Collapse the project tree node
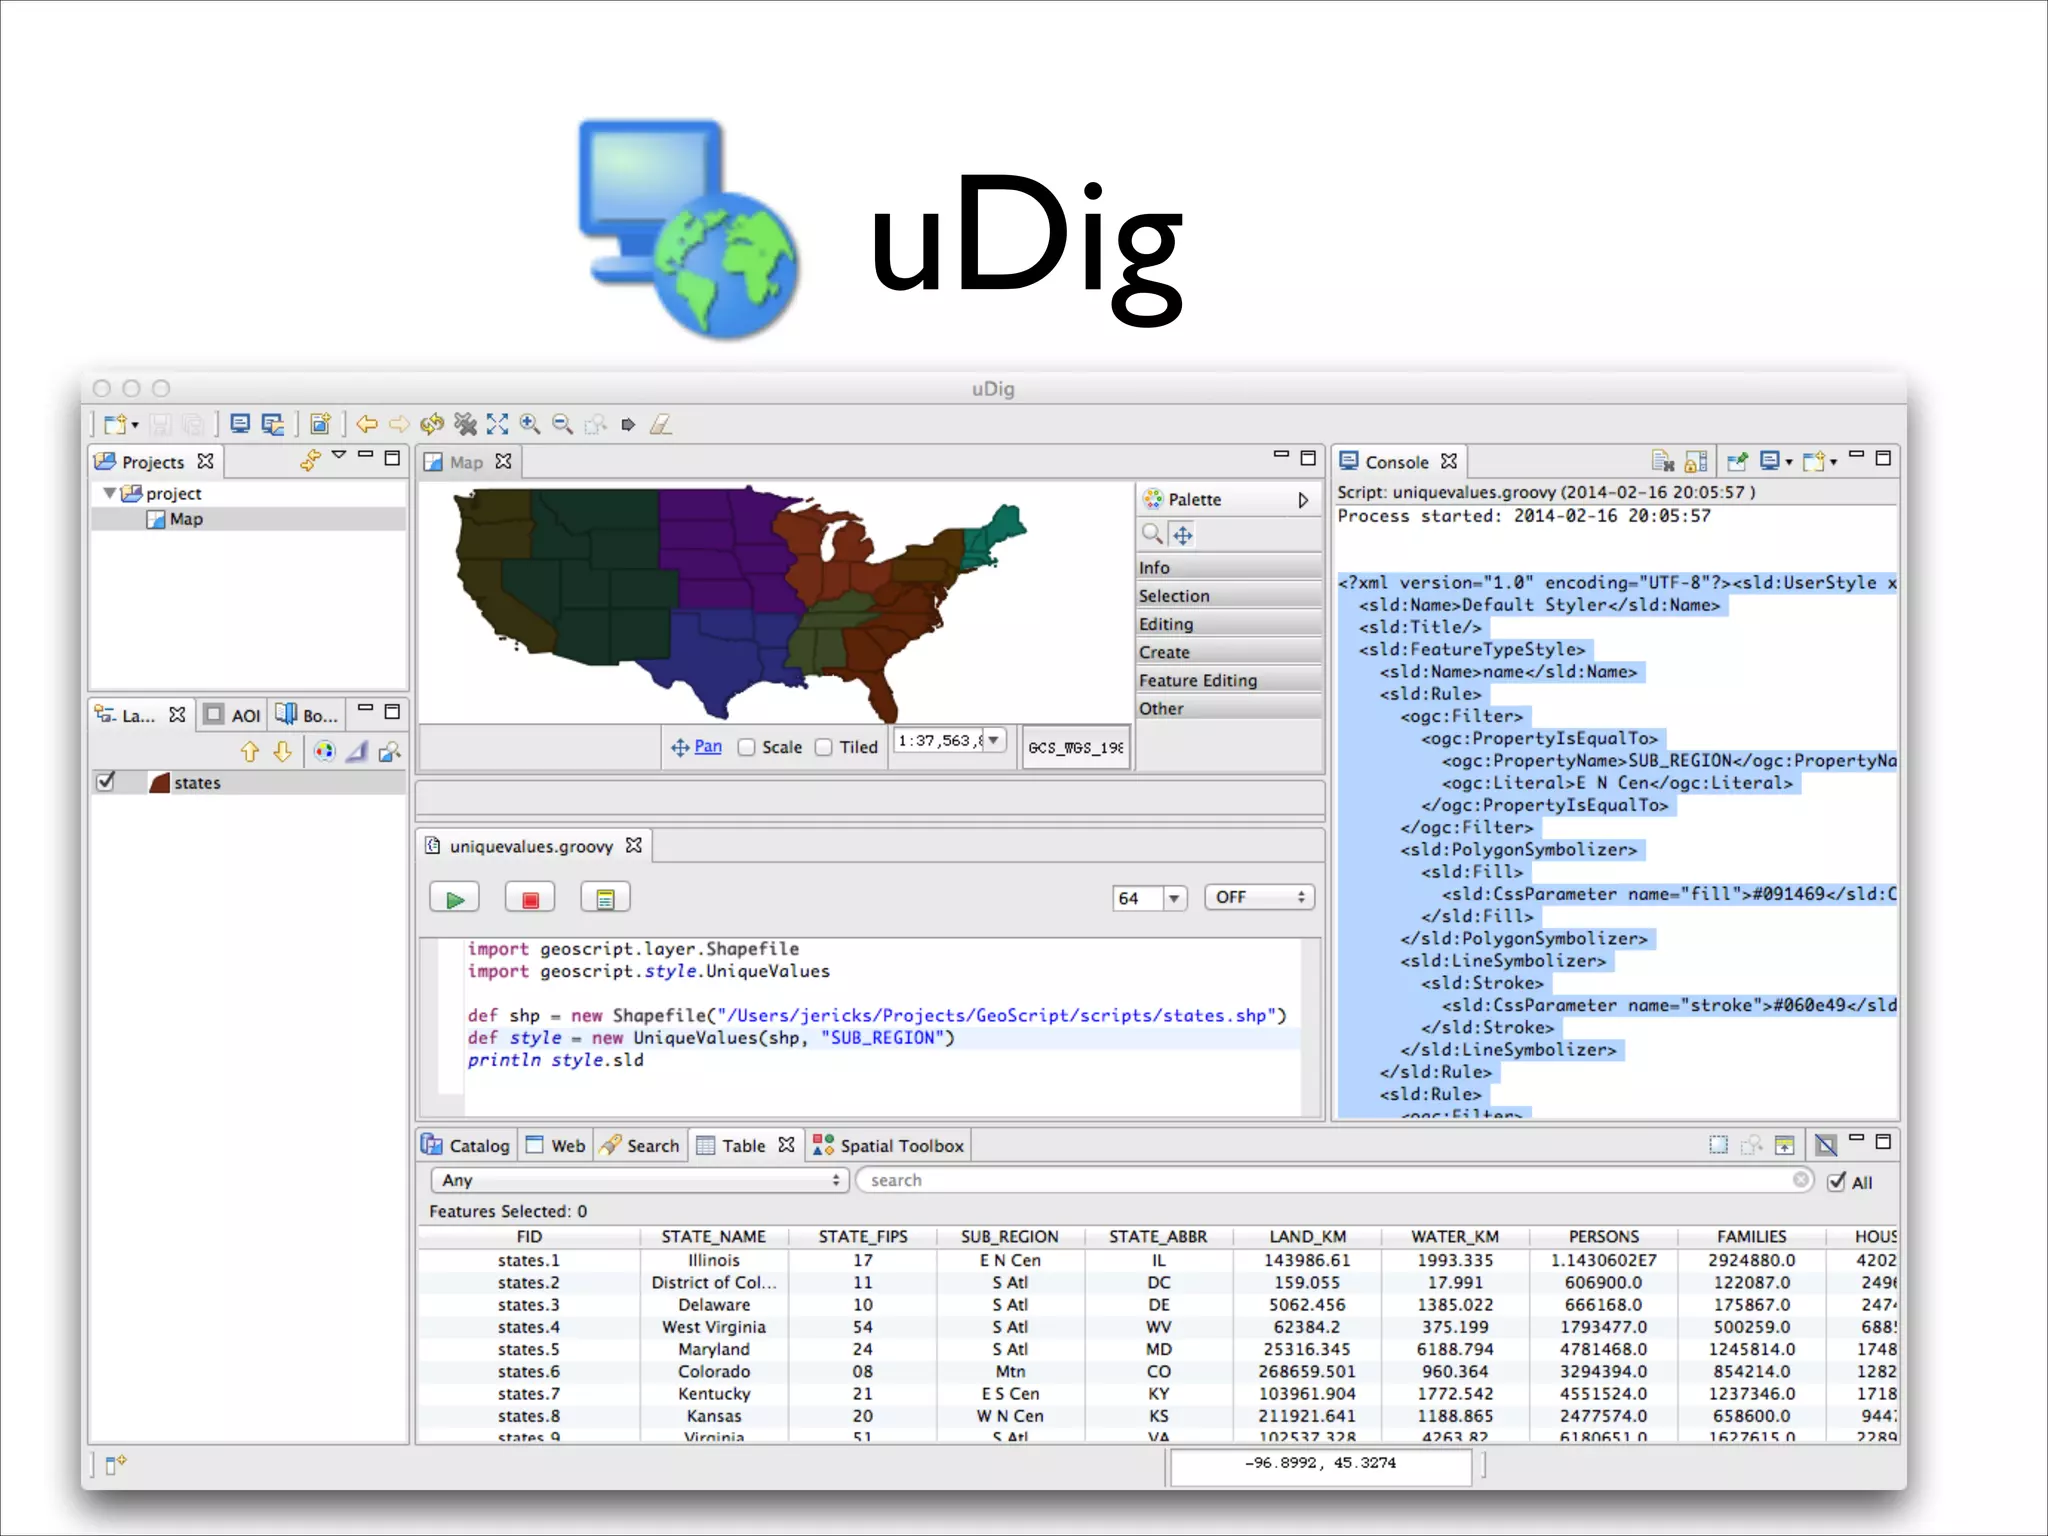The width and height of the screenshot is (2048, 1536). click(110, 493)
